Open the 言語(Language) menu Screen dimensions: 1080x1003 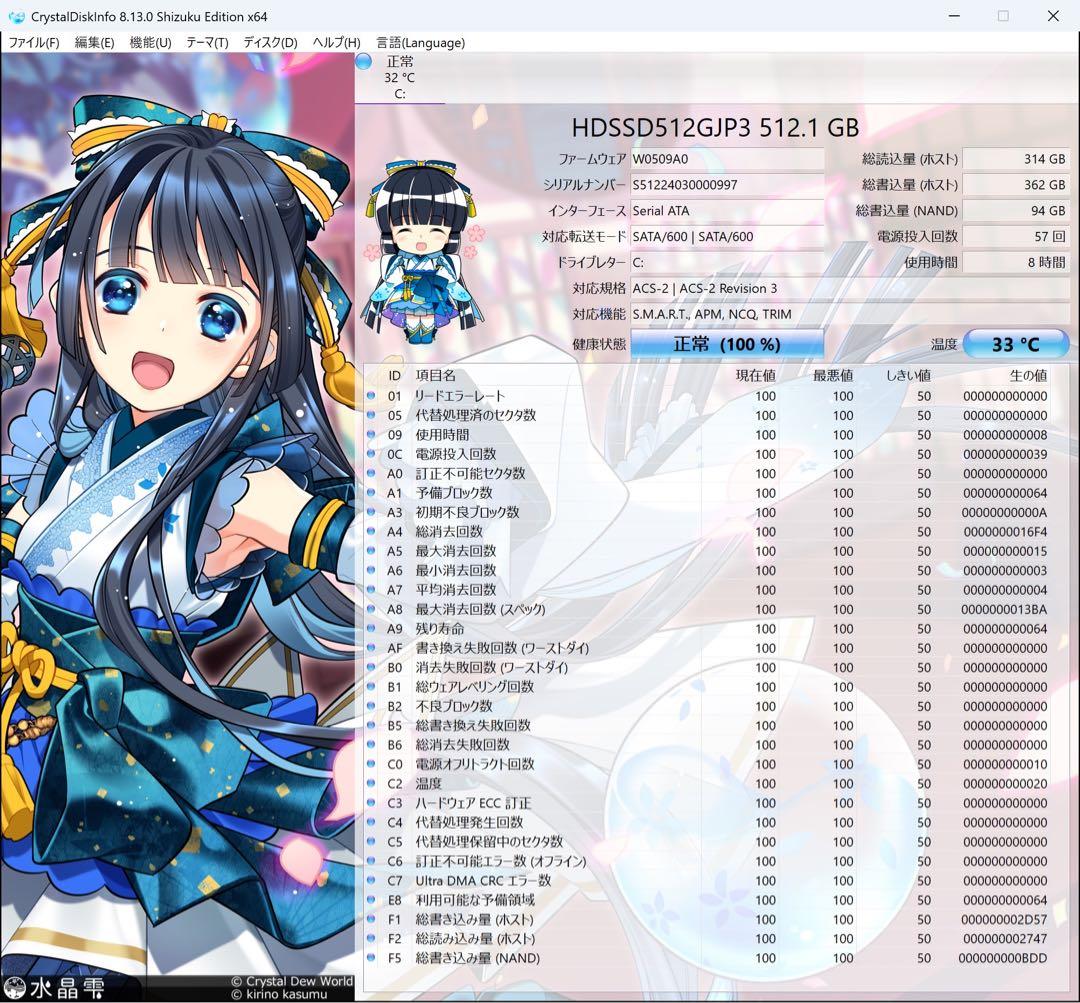[420, 42]
